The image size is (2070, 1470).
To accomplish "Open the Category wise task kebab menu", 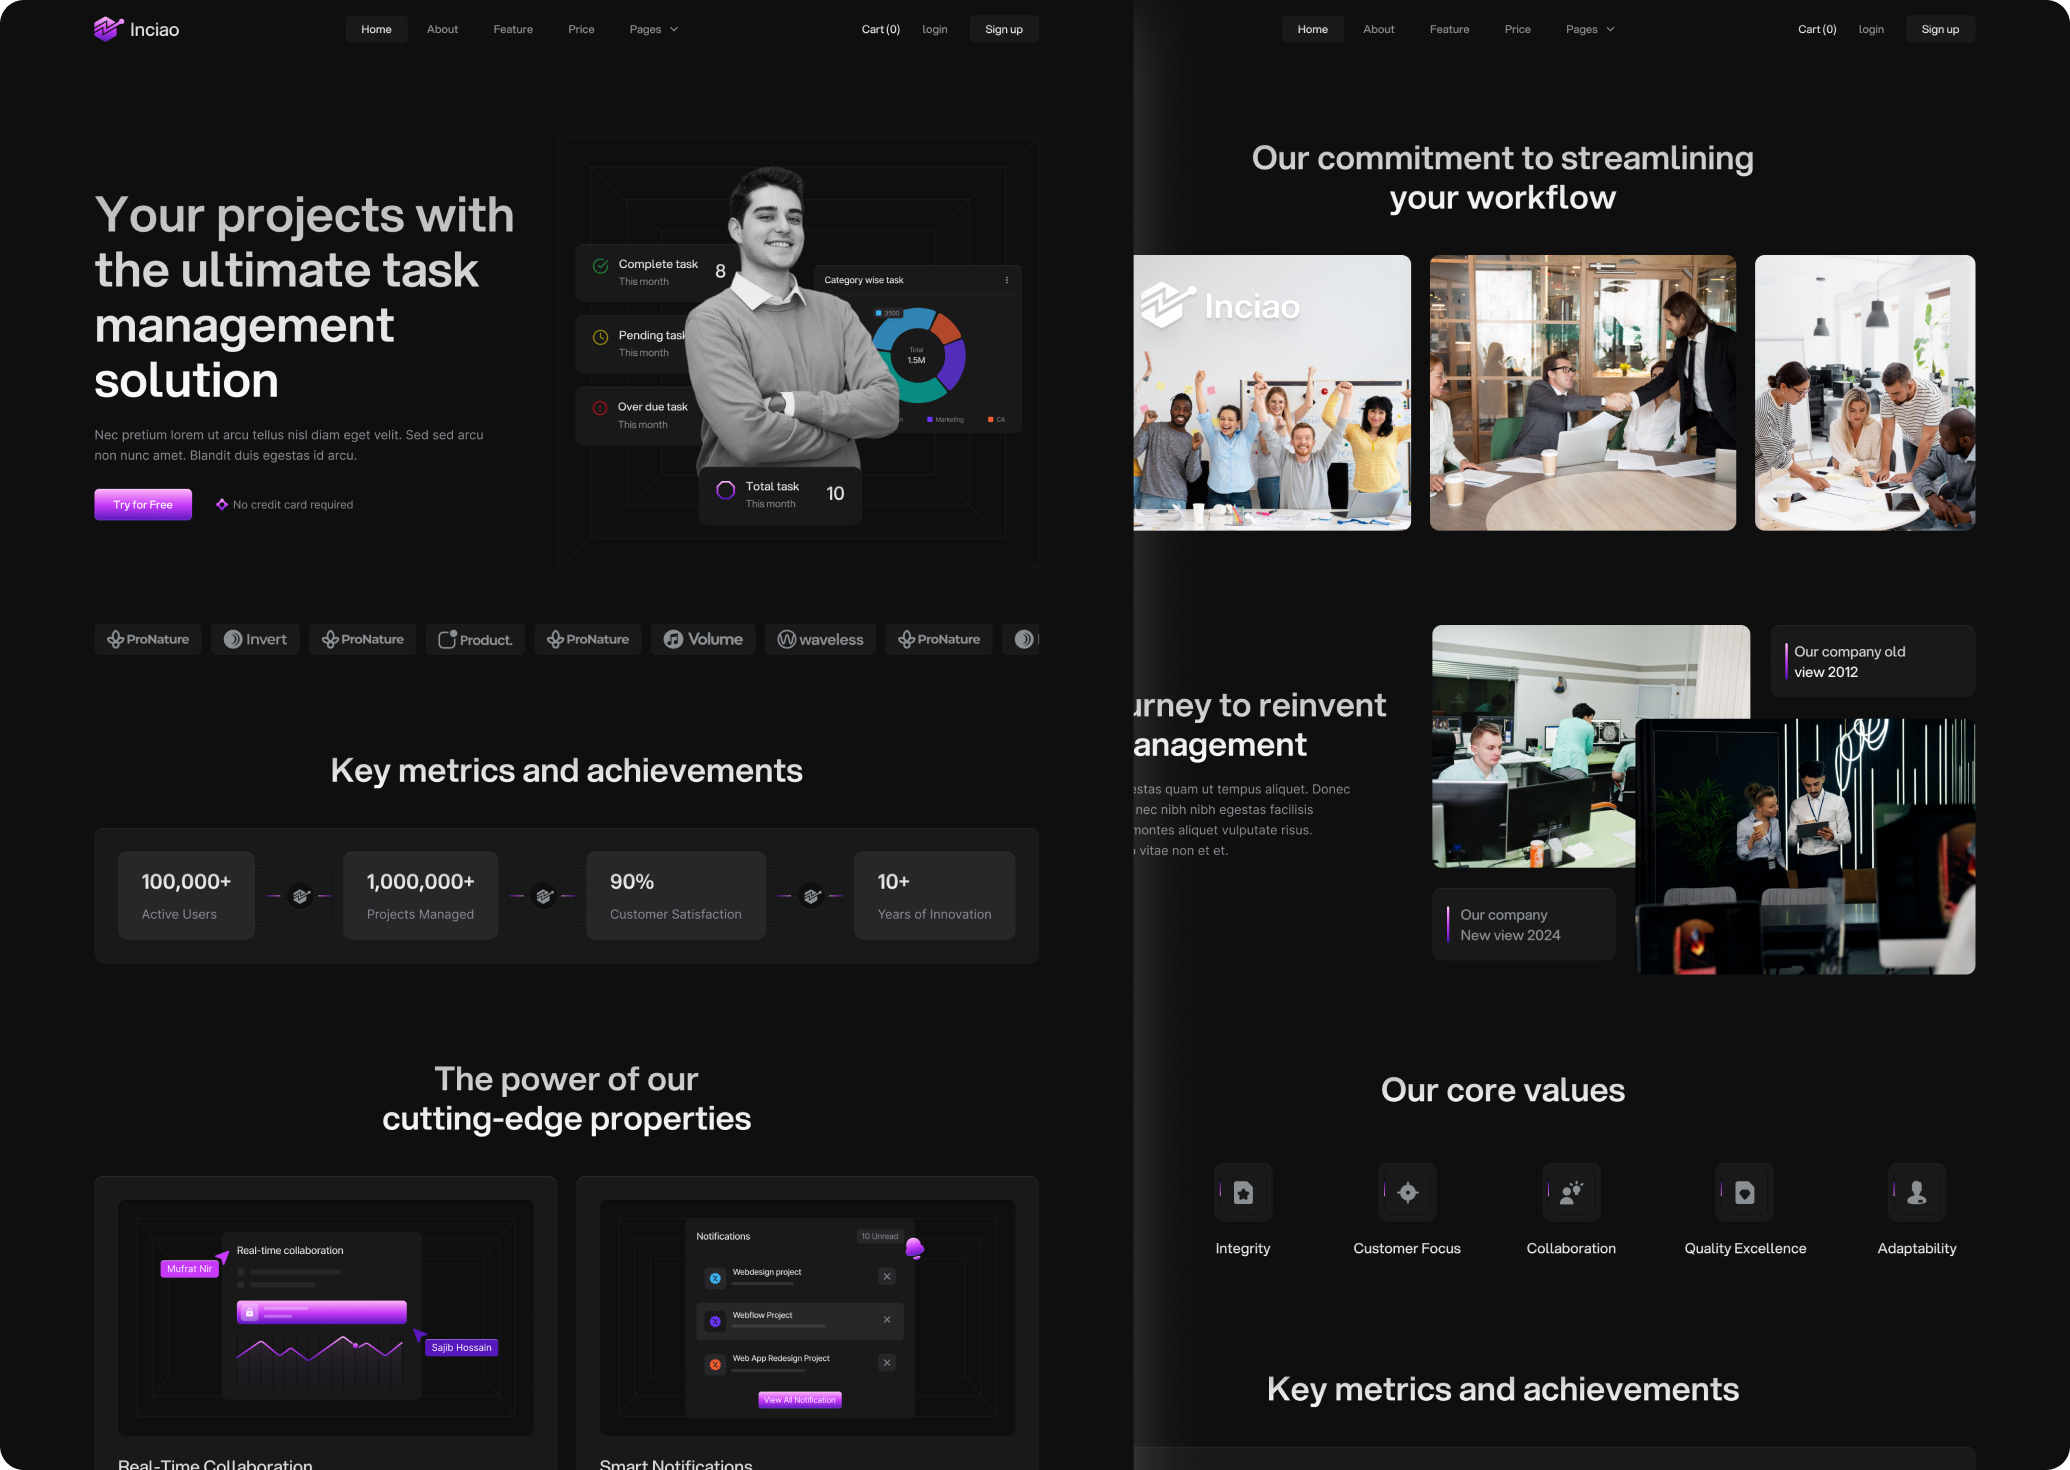I will click(1006, 280).
